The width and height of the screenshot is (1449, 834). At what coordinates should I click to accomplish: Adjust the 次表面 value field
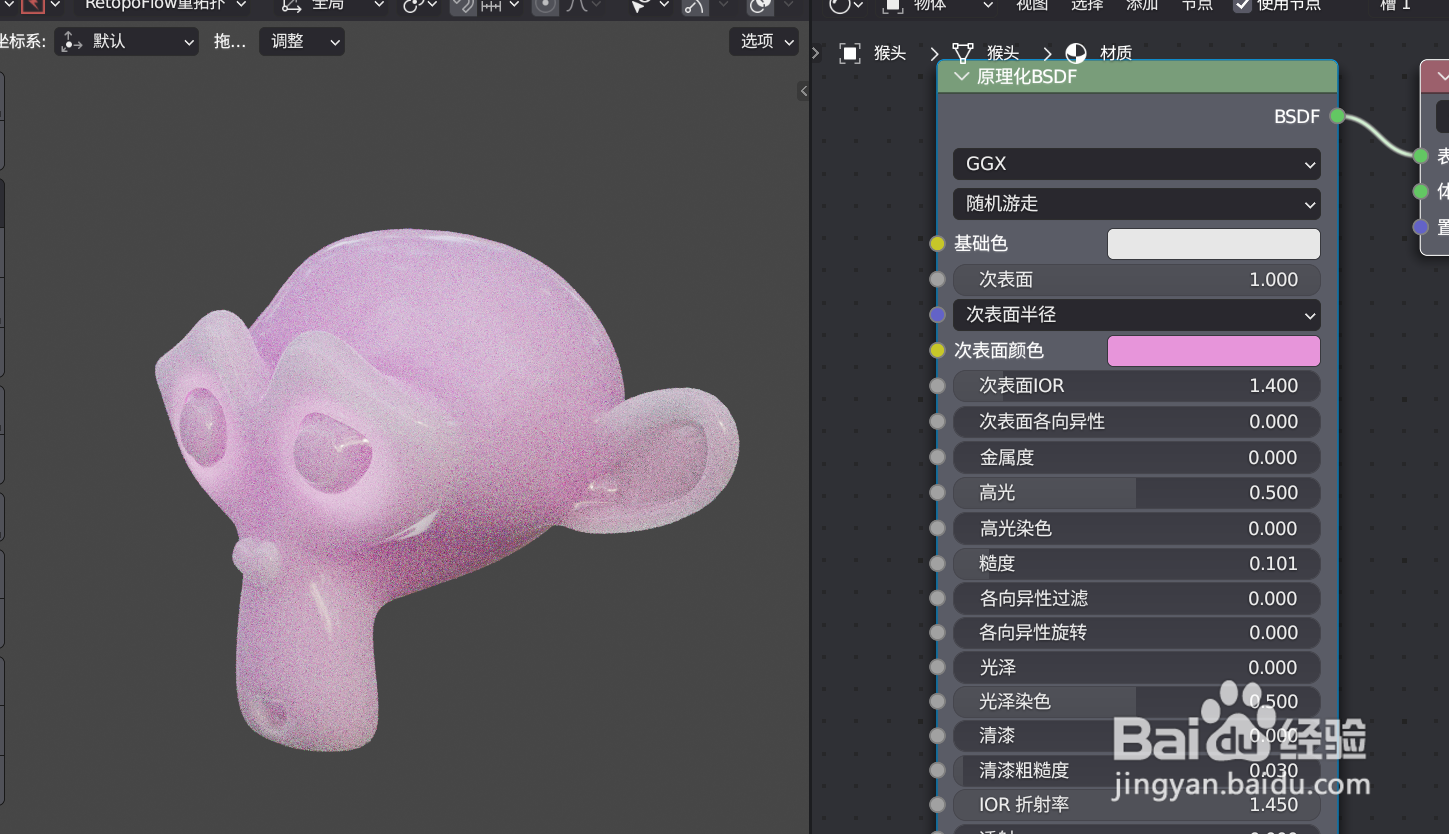pos(1137,280)
